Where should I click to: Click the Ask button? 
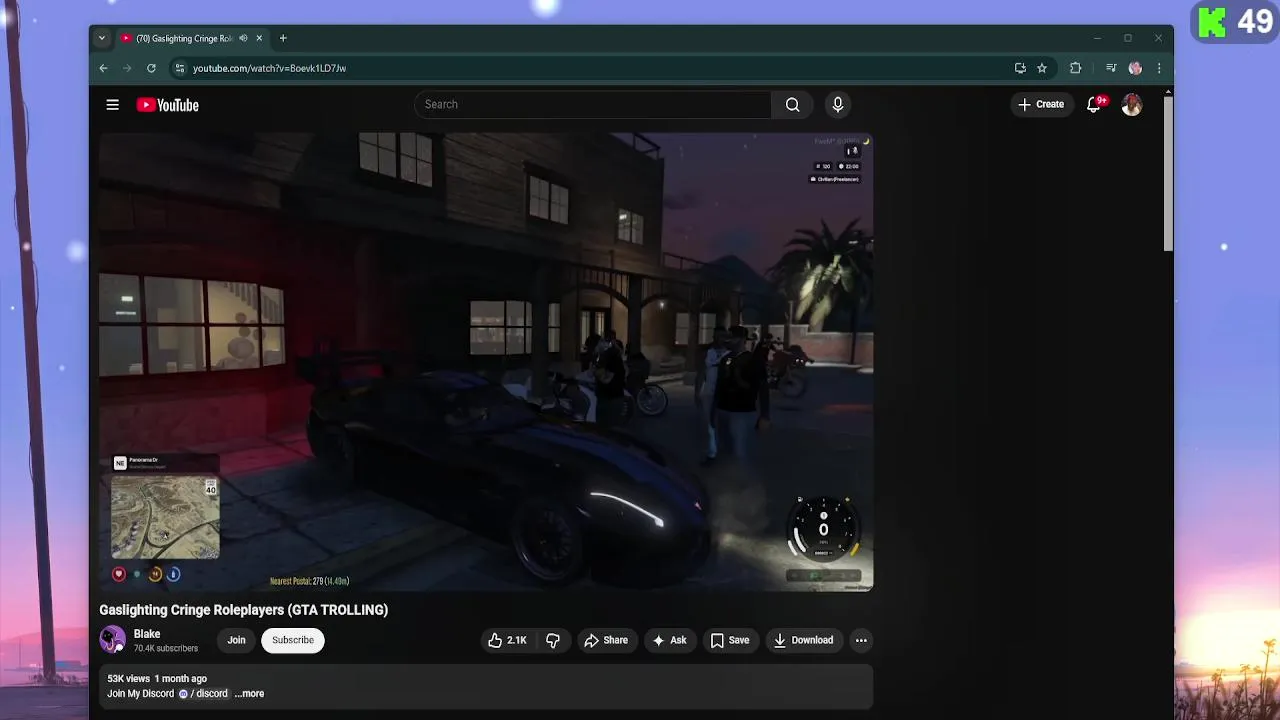pyautogui.click(x=669, y=640)
